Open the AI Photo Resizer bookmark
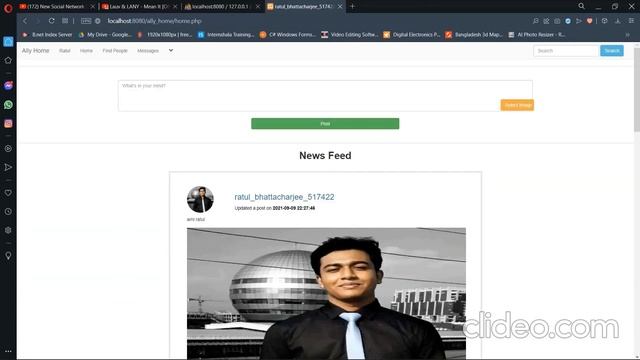This screenshot has width=640, height=360. [536, 35]
